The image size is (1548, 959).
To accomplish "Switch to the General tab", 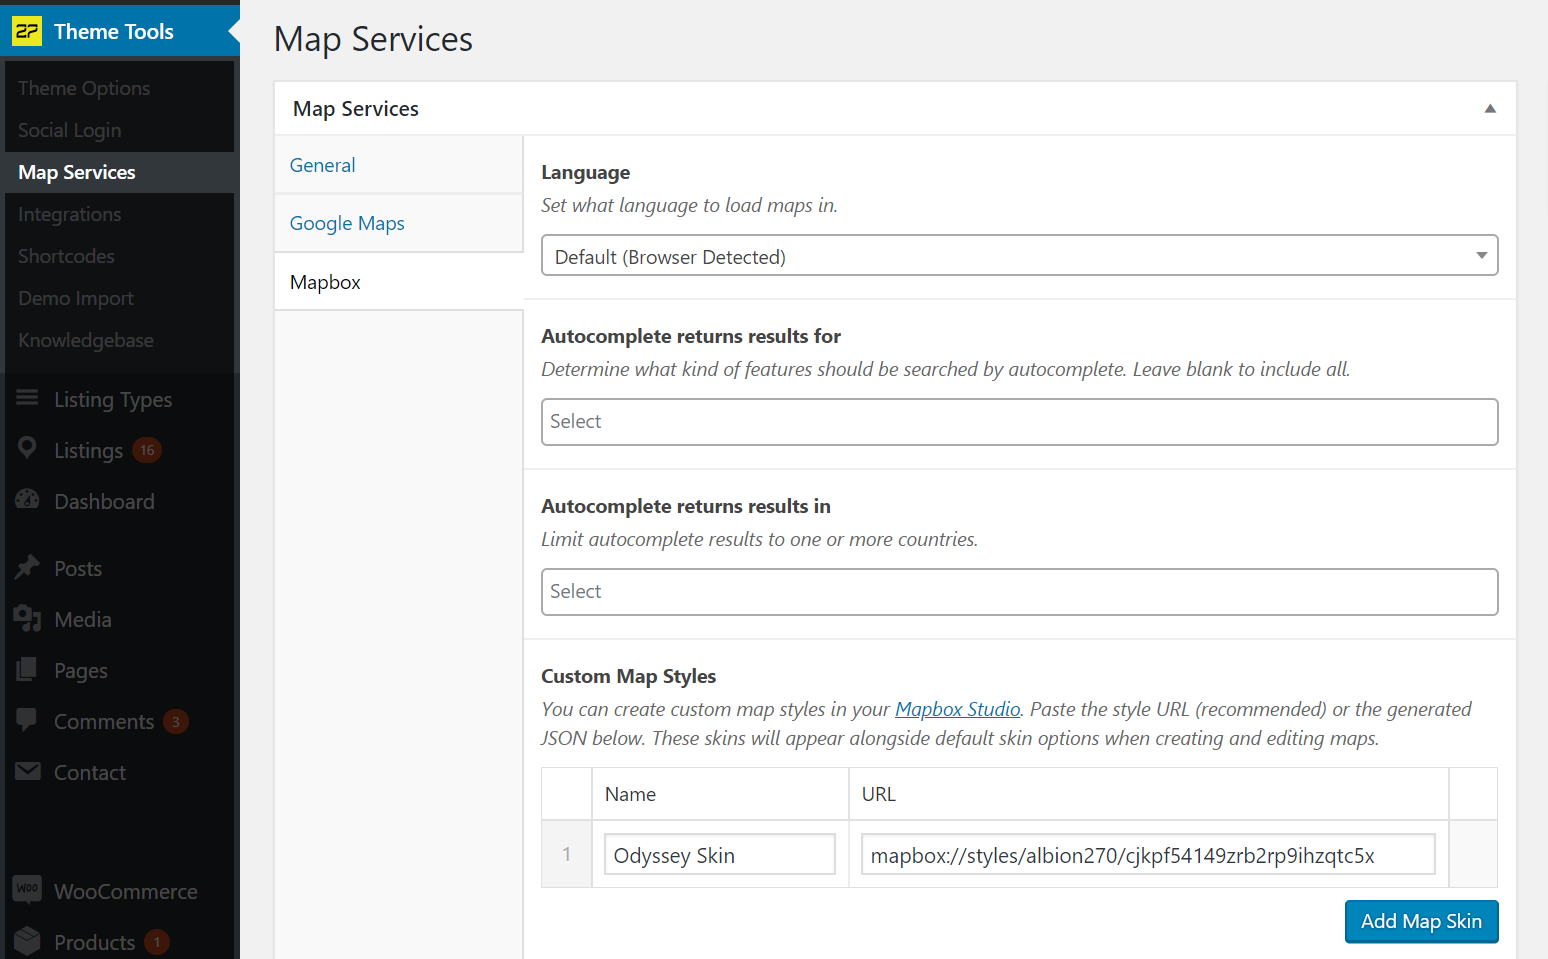I will click(x=323, y=165).
